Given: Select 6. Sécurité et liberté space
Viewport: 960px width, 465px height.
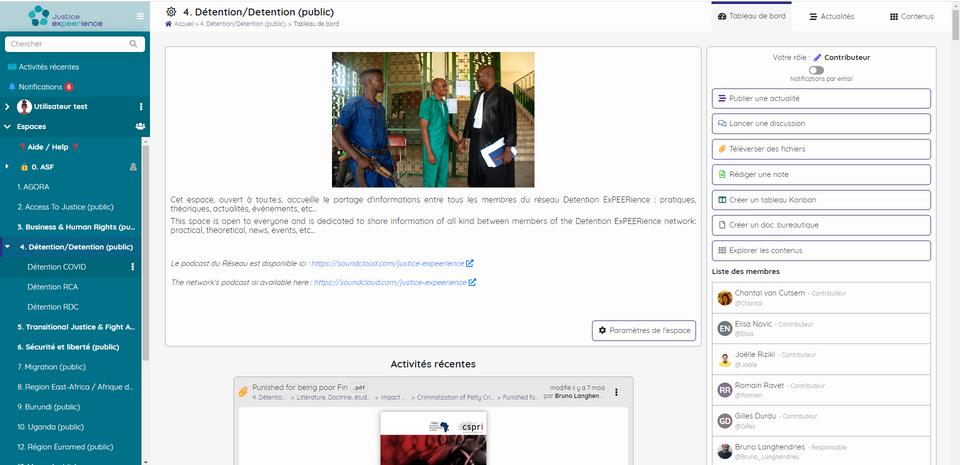Looking at the screenshot, I should [x=68, y=347].
